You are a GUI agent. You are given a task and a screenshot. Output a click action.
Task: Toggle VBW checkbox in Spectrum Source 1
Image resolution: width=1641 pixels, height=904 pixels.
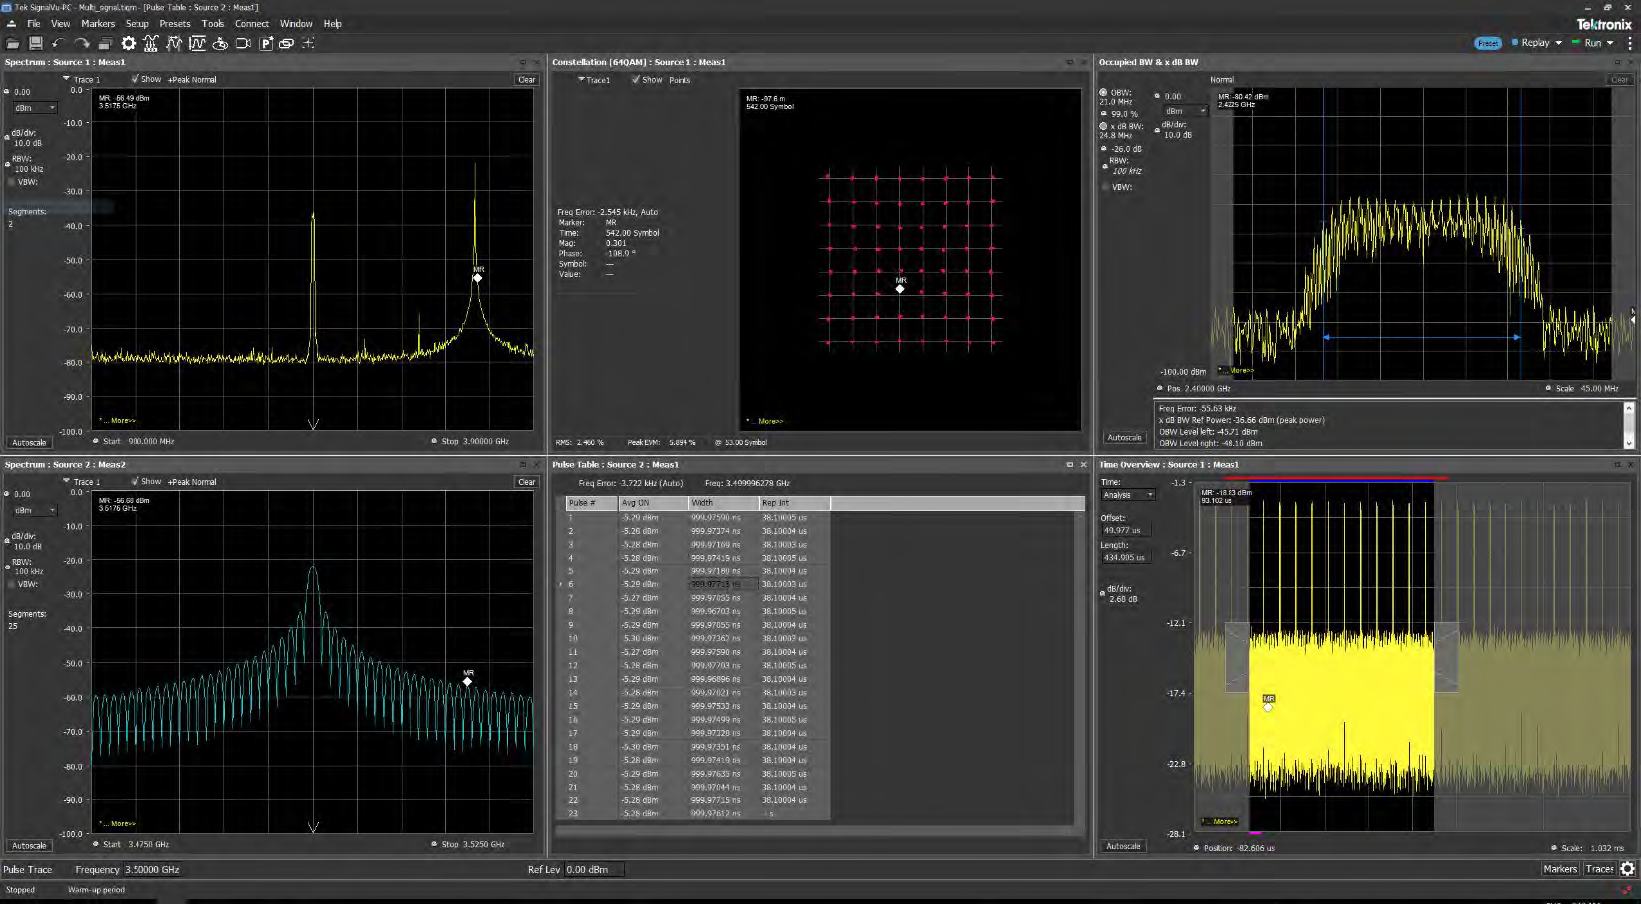click(12, 182)
